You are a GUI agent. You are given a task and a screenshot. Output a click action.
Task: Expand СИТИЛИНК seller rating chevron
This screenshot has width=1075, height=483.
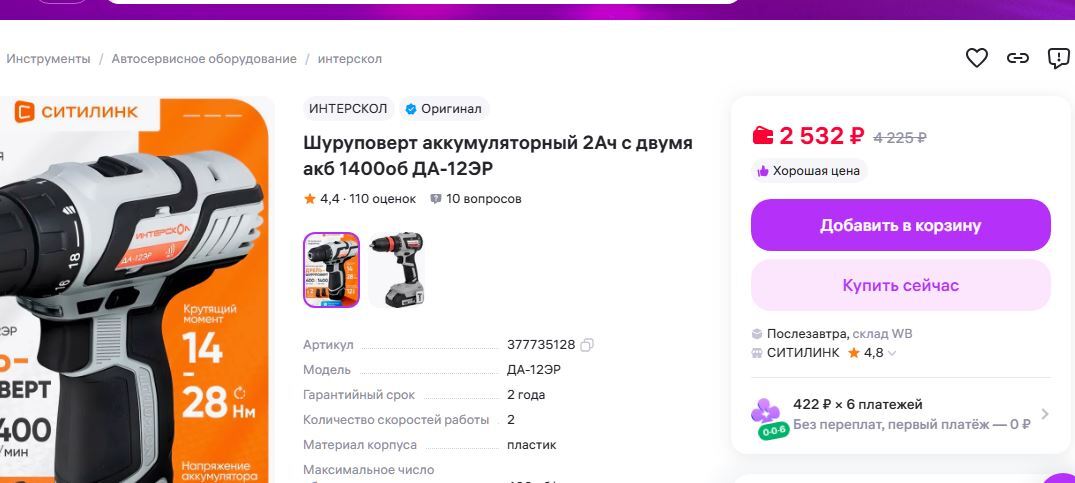891,354
